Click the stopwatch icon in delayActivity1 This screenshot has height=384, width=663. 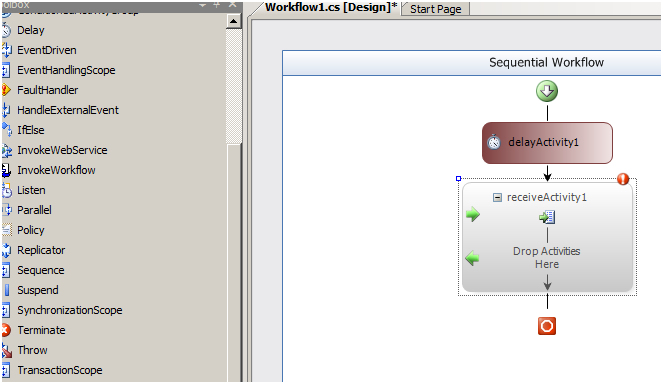tap(494, 142)
